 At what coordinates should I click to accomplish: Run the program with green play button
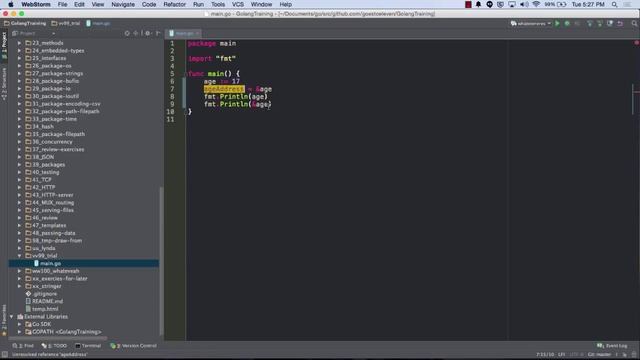click(557, 24)
